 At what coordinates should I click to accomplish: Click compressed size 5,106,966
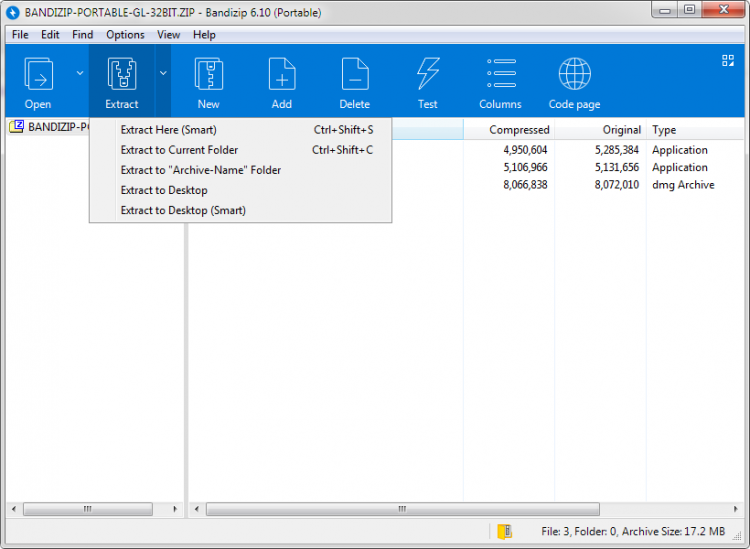(x=525, y=167)
